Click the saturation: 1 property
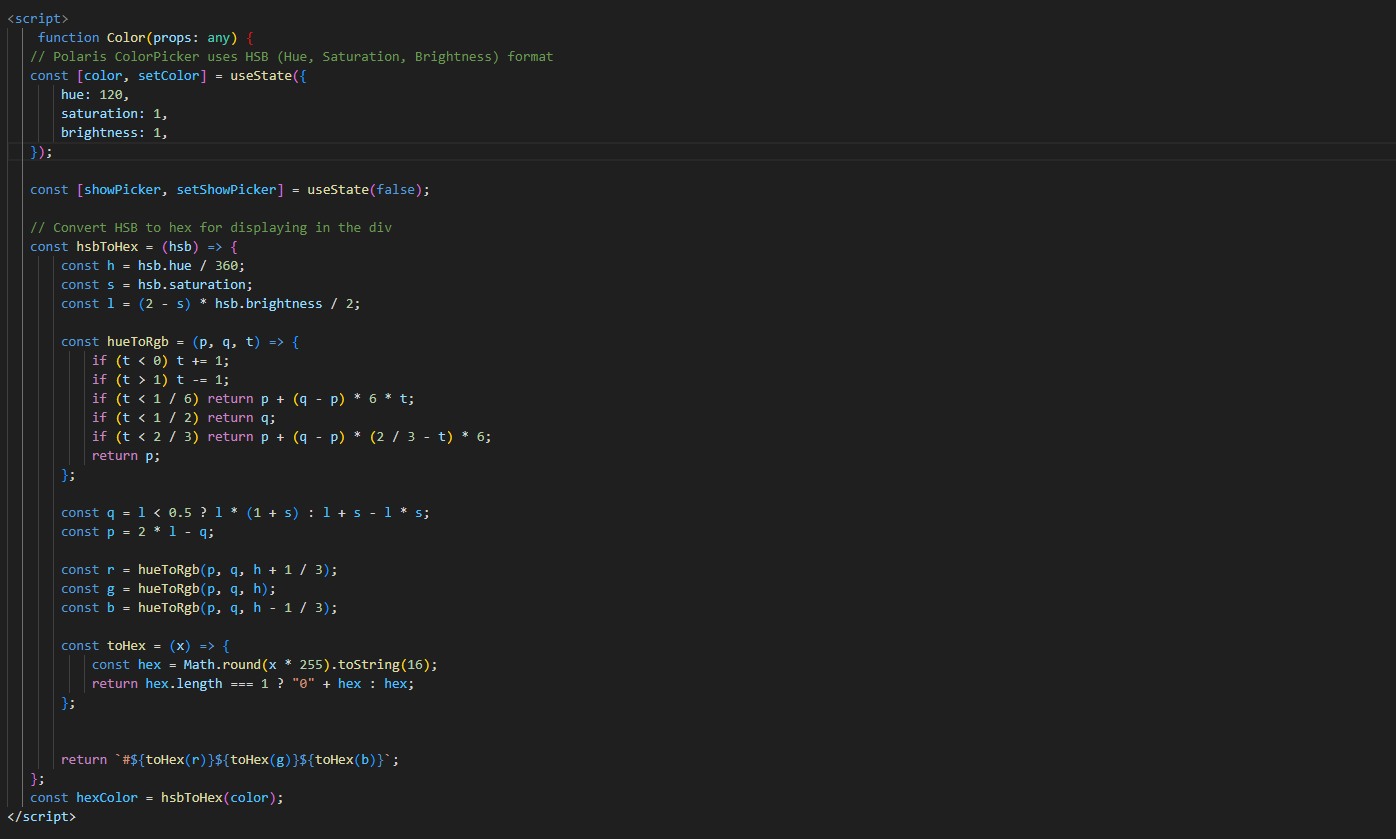 click(114, 113)
